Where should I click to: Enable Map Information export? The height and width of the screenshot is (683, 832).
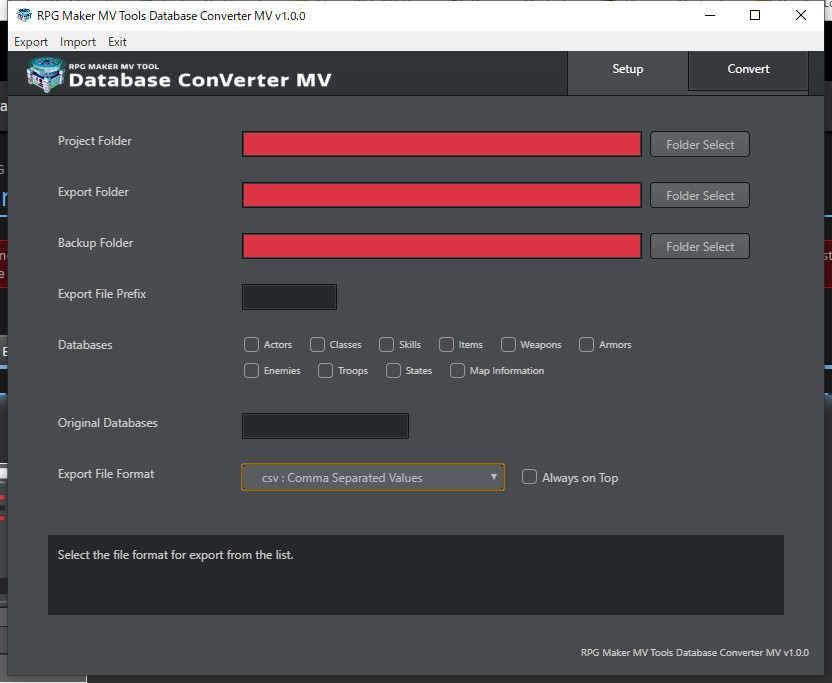457,370
